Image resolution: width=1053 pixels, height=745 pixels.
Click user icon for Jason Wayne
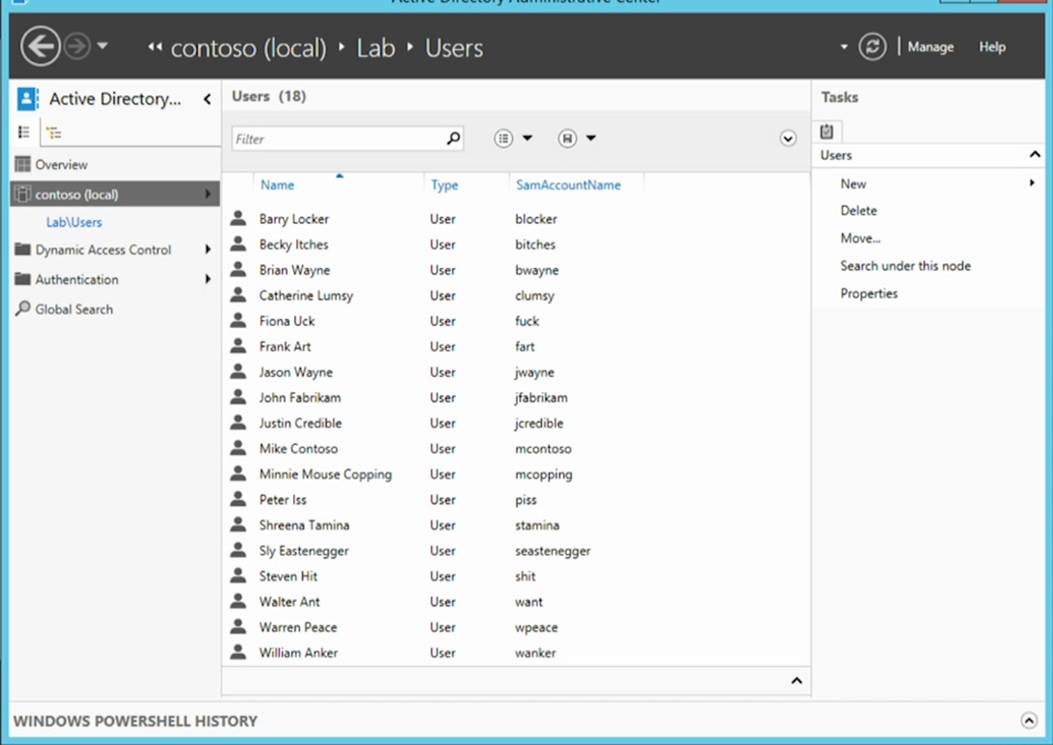click(238, 371)
